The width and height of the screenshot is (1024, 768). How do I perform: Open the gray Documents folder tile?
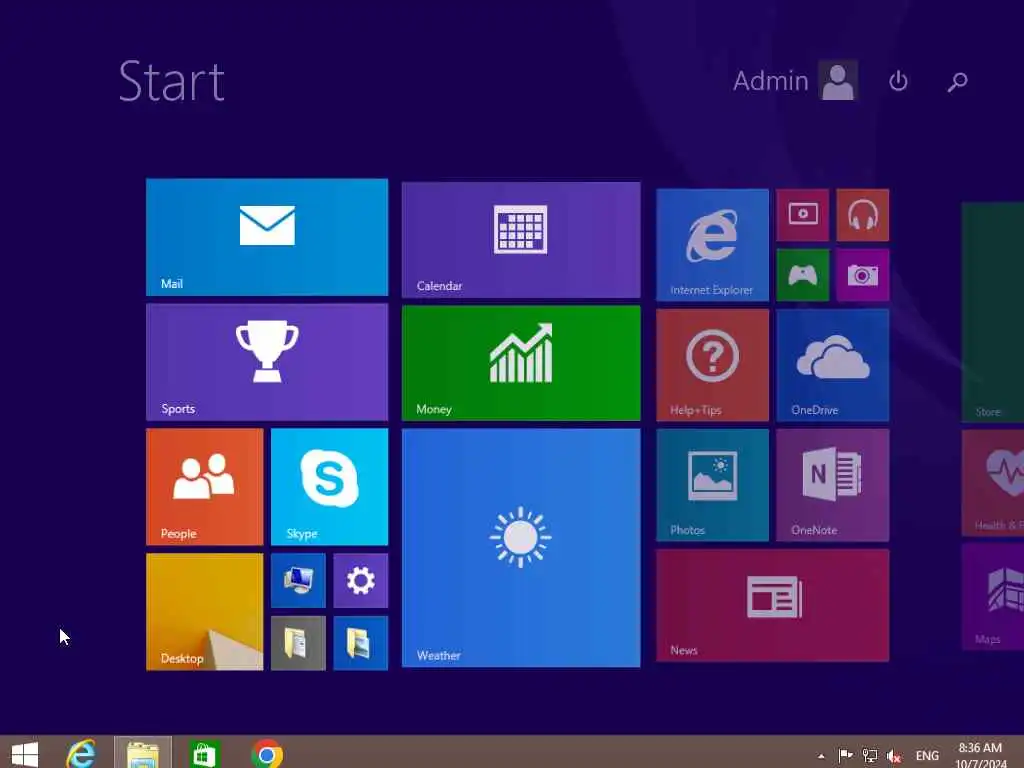click(298, 643)
